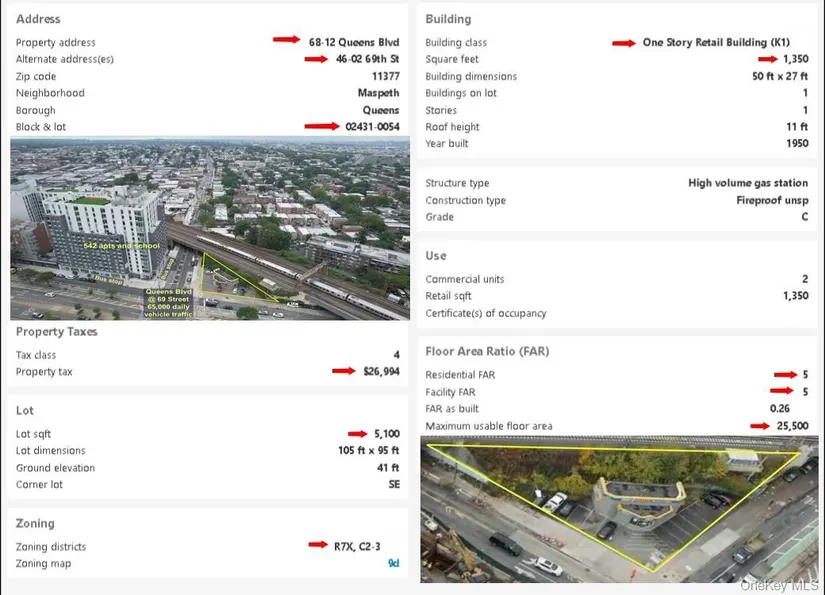Click the red arrow next to R7X, C2-3 zoning
This screenshot has height=595, width=825.
[319, 546]
